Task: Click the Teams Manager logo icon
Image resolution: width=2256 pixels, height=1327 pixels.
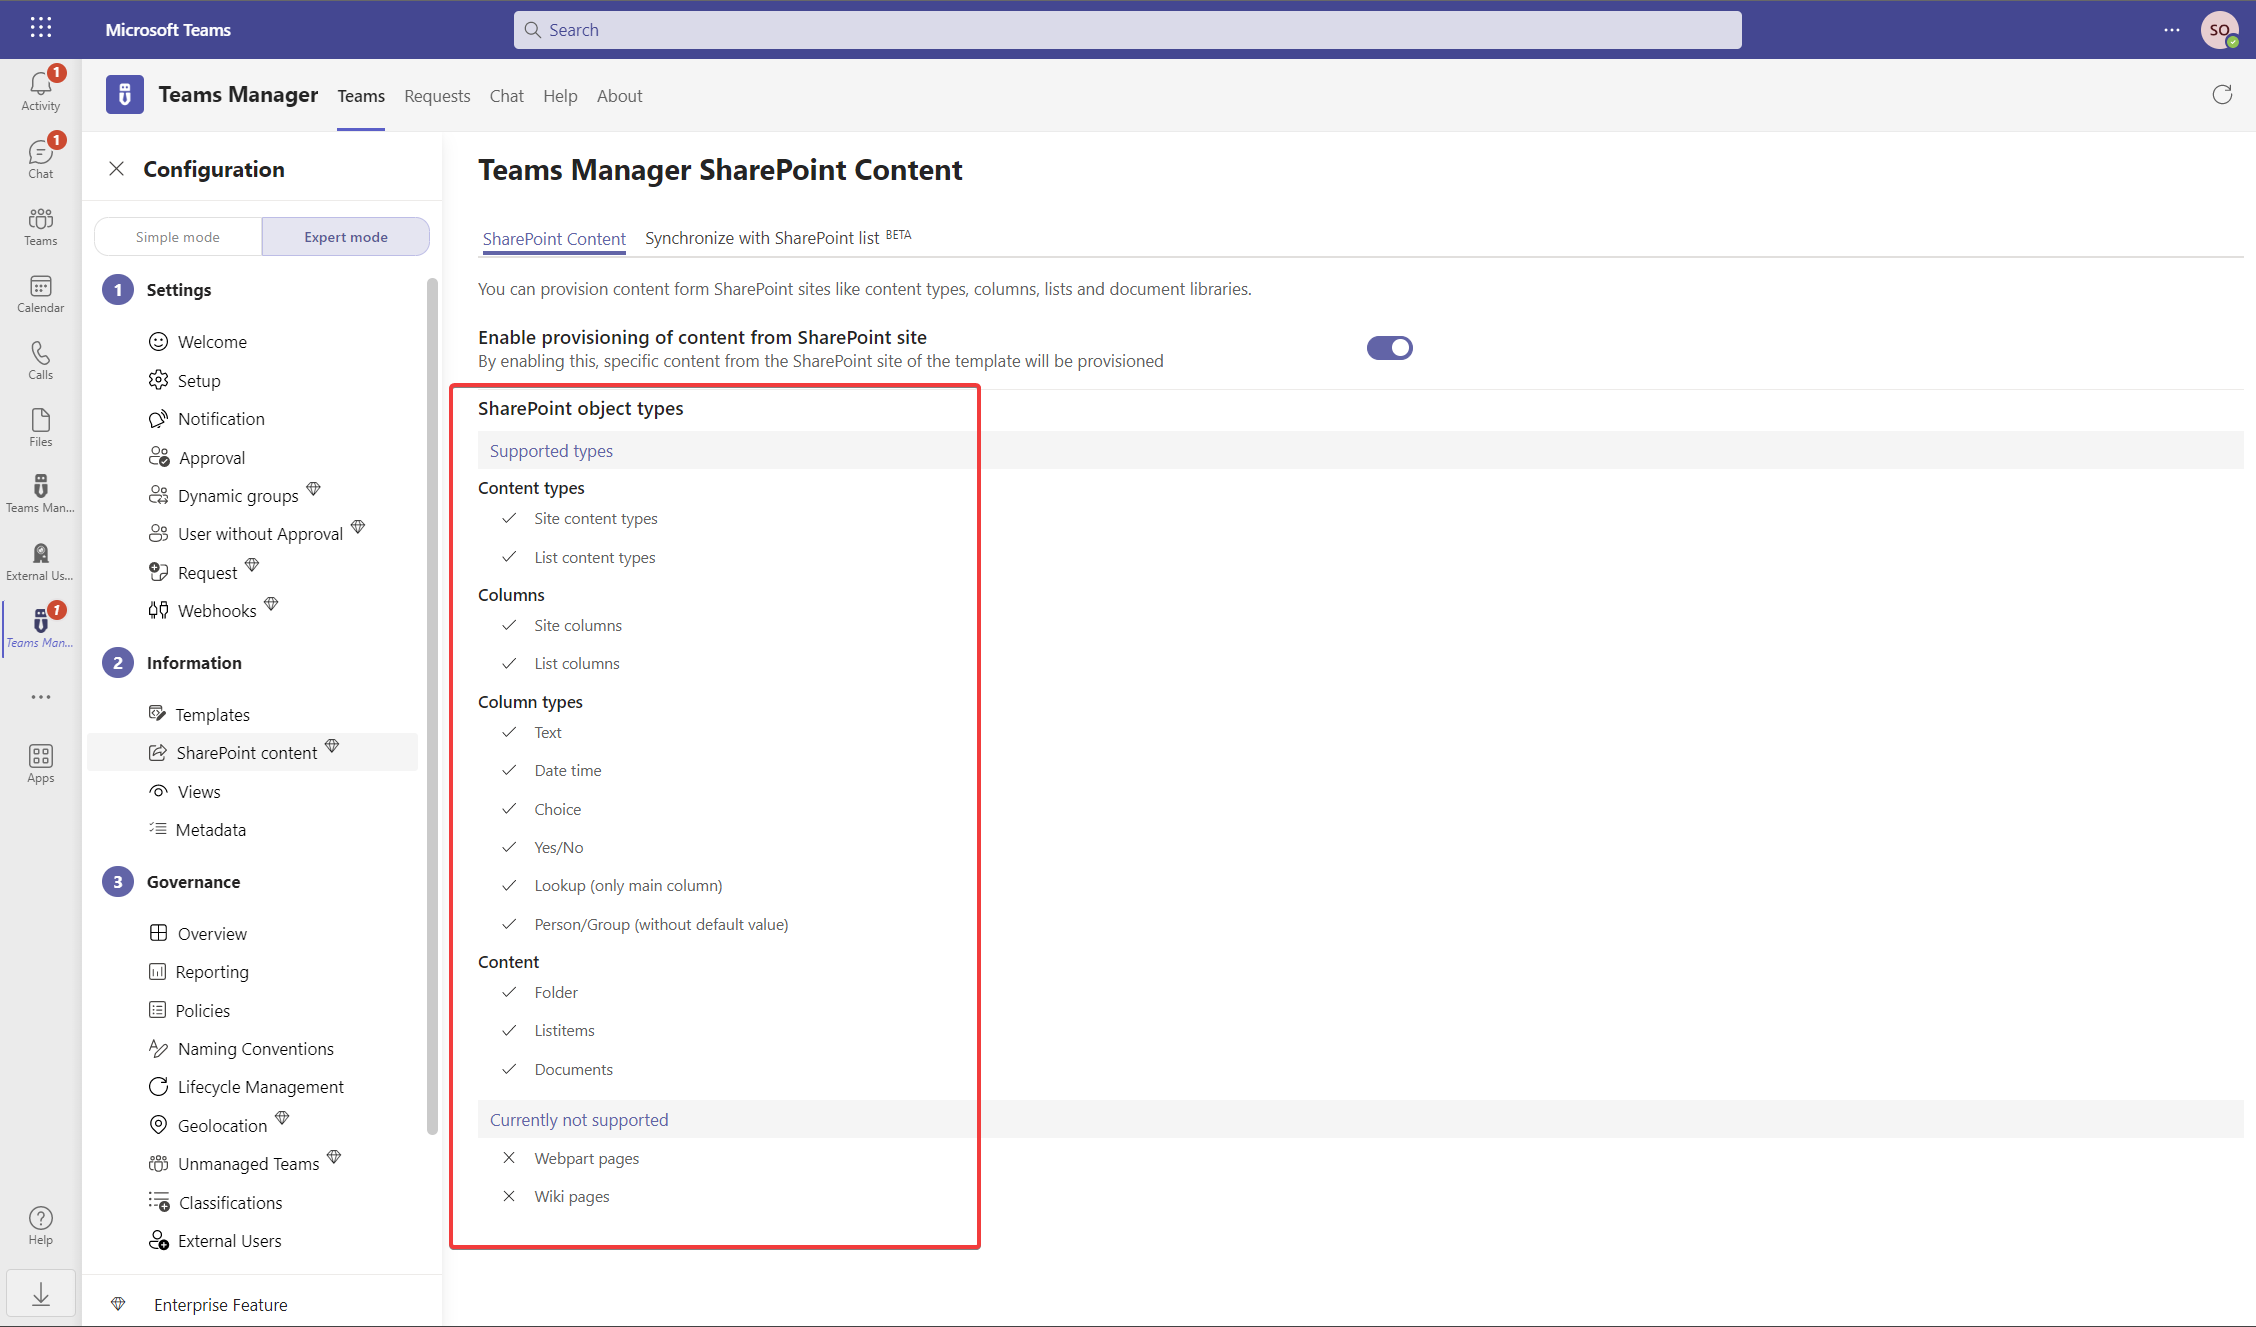Action: pos(125,95)
